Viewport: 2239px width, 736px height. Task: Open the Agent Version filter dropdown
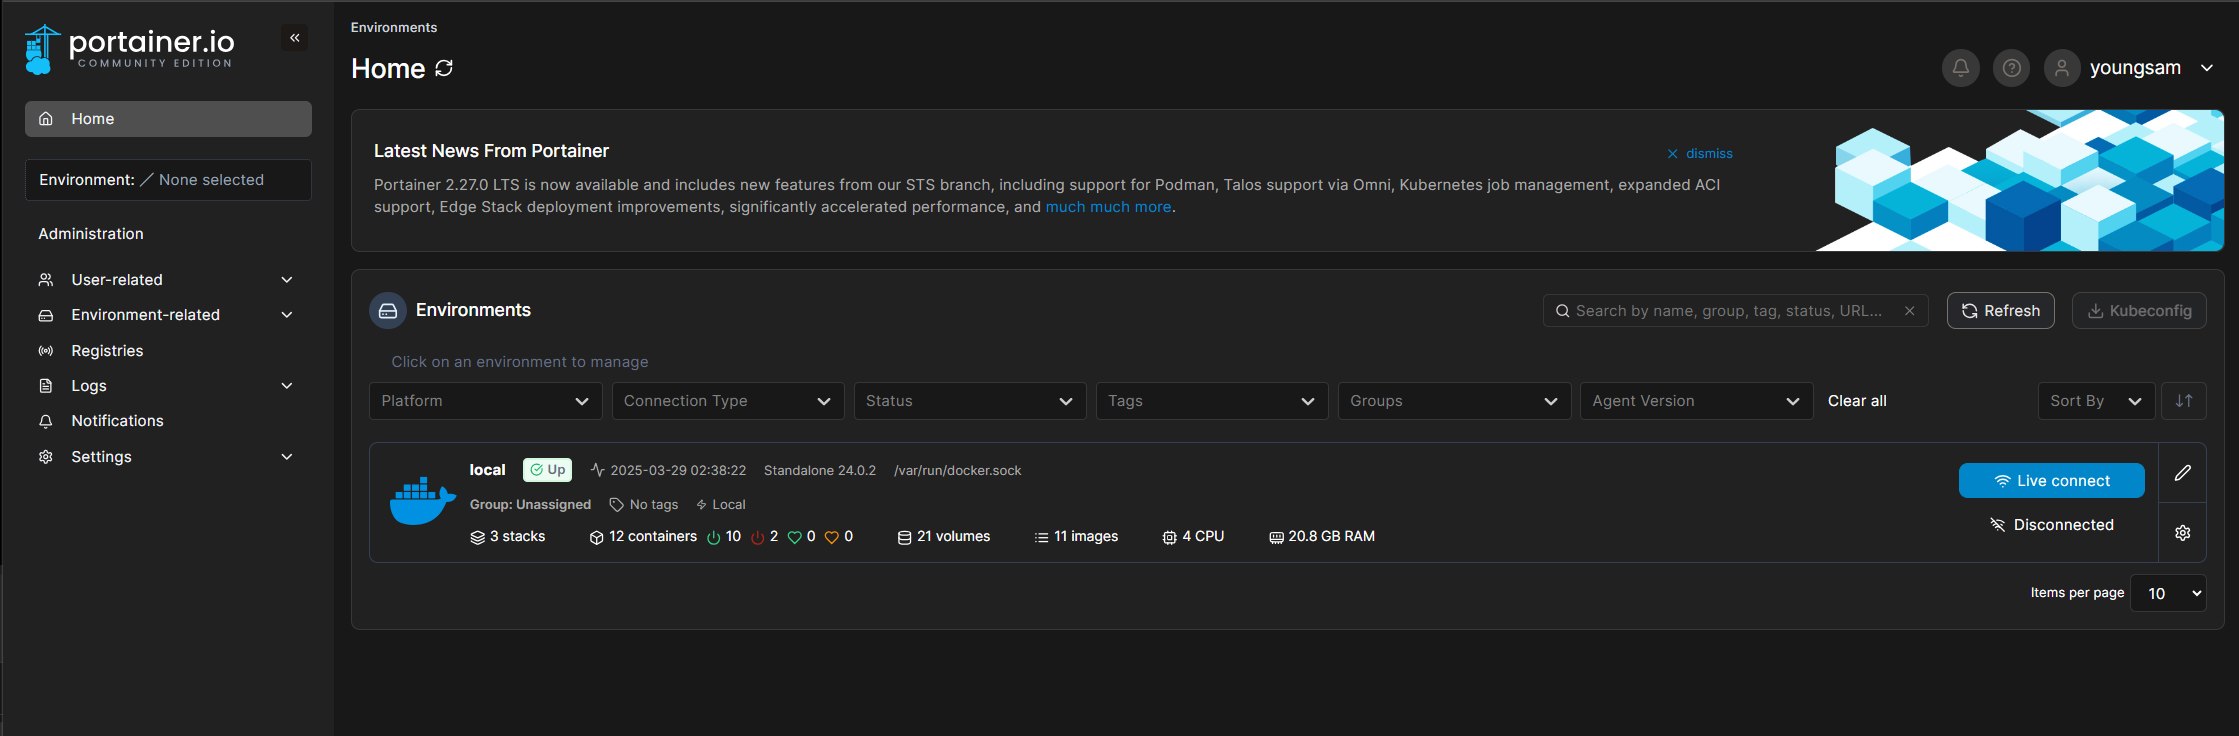point(1697,401)
